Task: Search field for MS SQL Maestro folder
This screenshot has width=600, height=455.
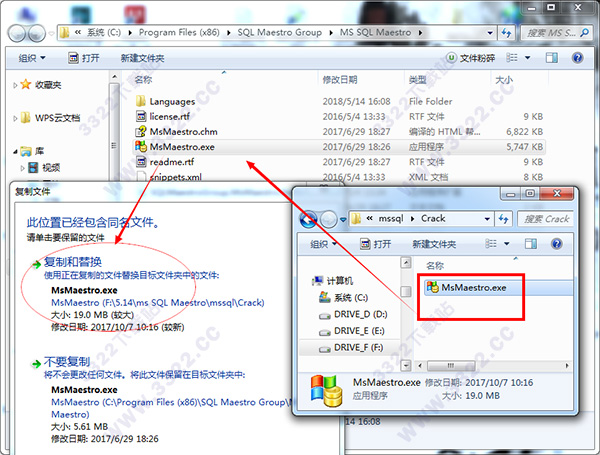Action: point(556,33)
